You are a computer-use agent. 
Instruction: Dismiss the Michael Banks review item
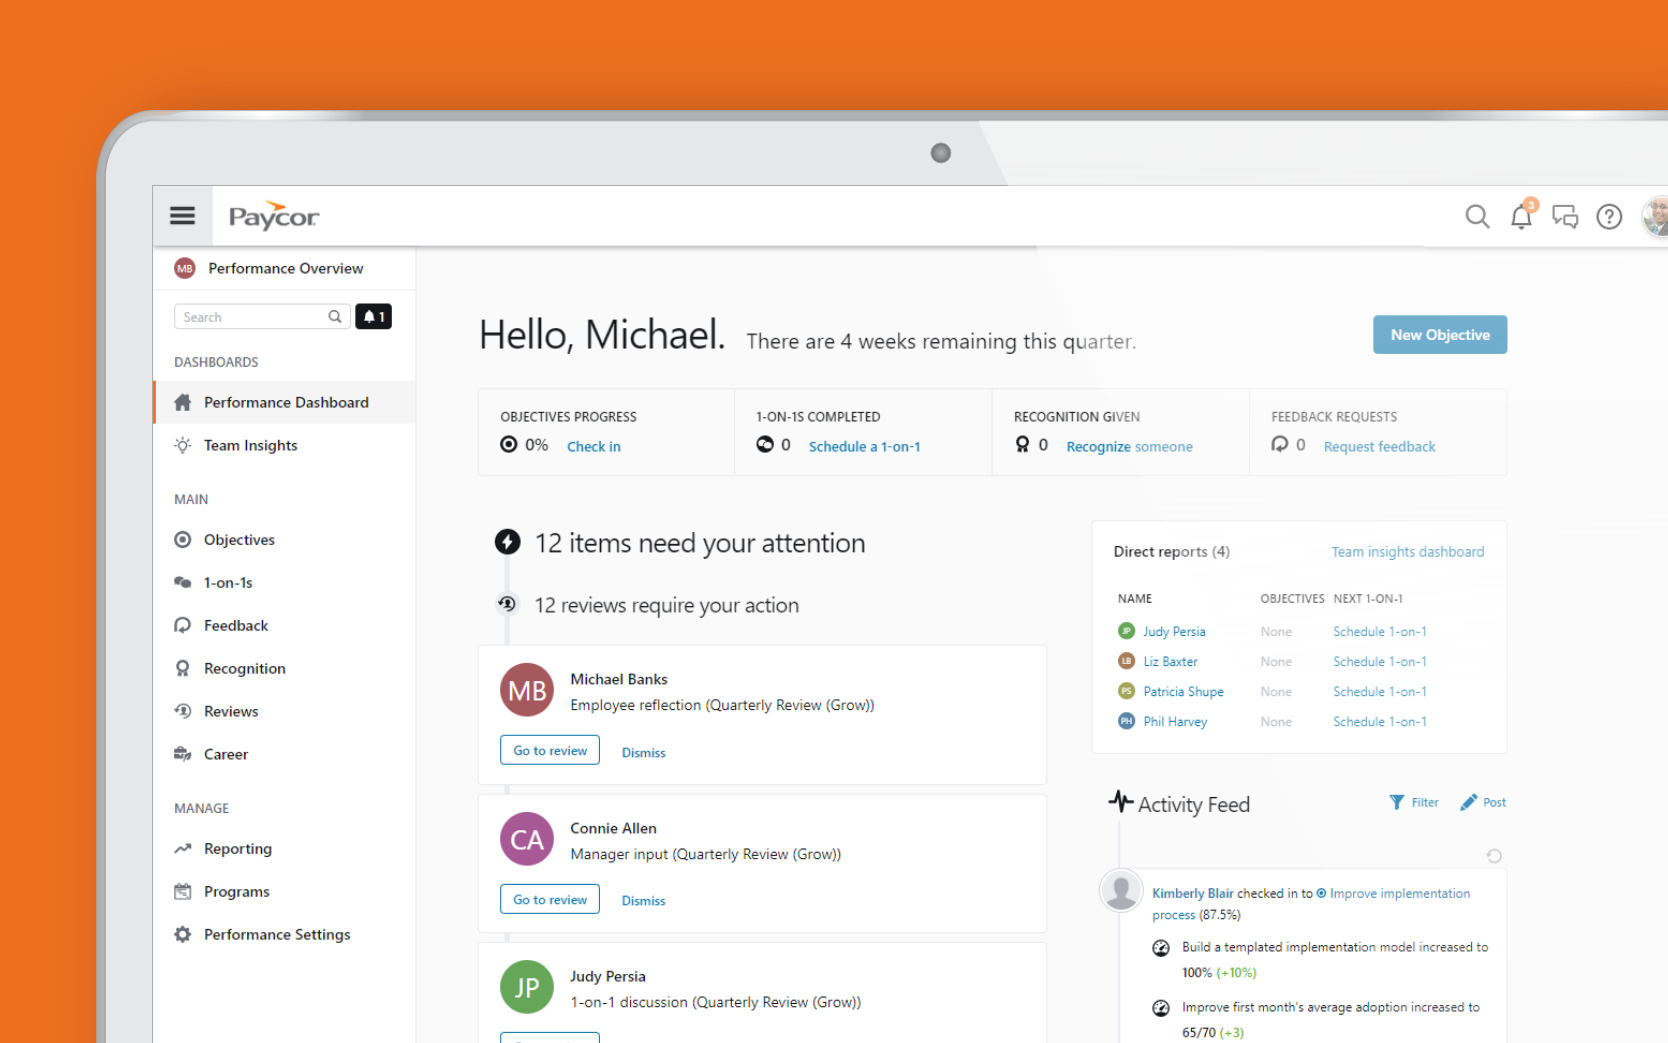643,752
